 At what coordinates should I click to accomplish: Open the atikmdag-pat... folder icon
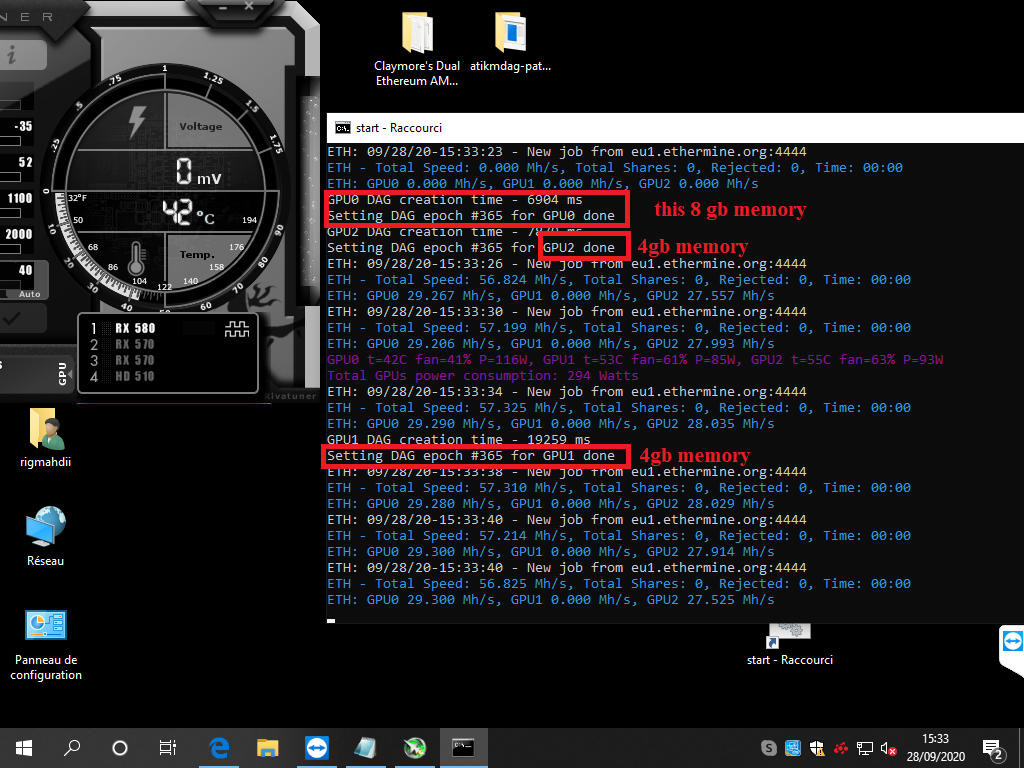coord(510,41)
